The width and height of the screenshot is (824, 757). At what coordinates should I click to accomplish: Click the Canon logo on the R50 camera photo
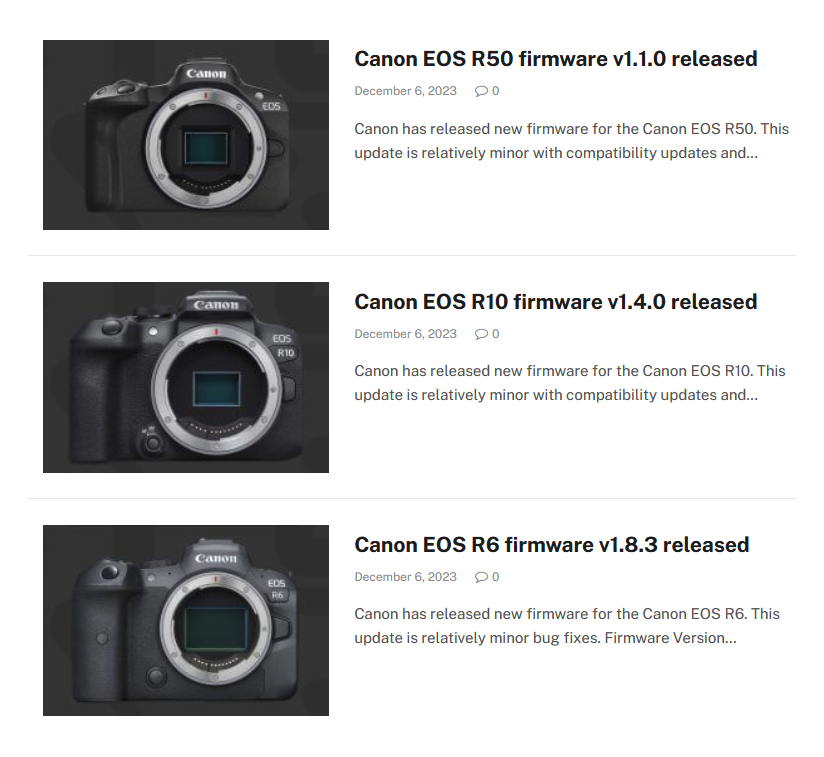(206, 74)
